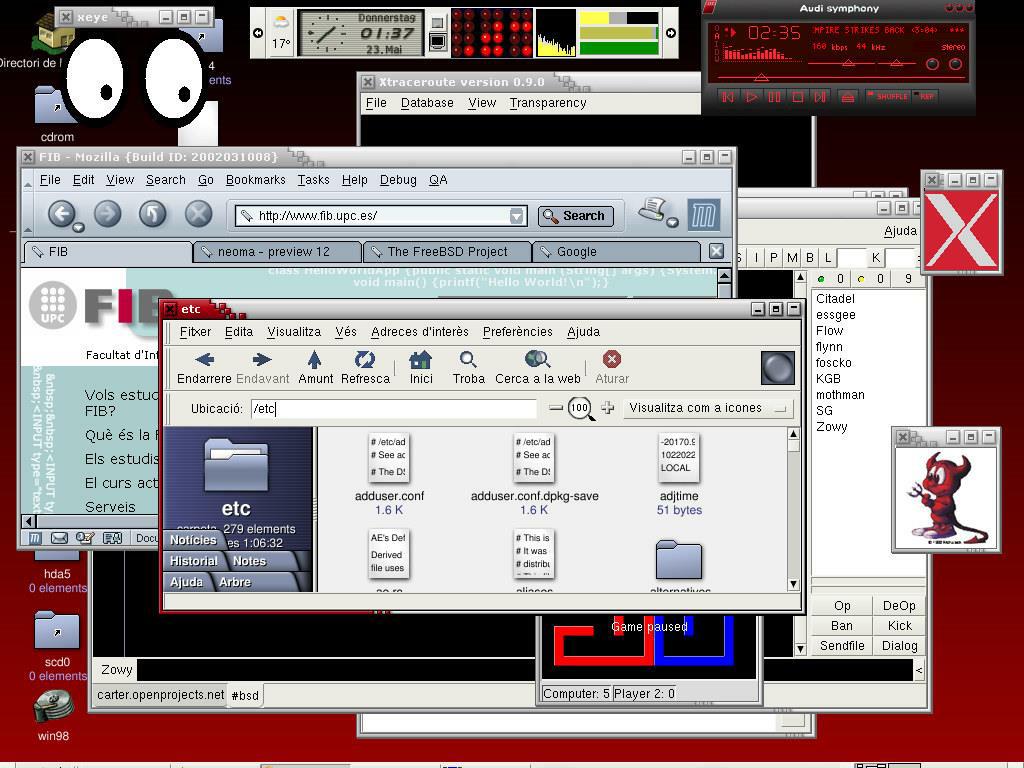This screenshot has width=1024, height=768.
Task: Click the Amunt up-arrow toolbar icon
Action: [x=315, y=367]
